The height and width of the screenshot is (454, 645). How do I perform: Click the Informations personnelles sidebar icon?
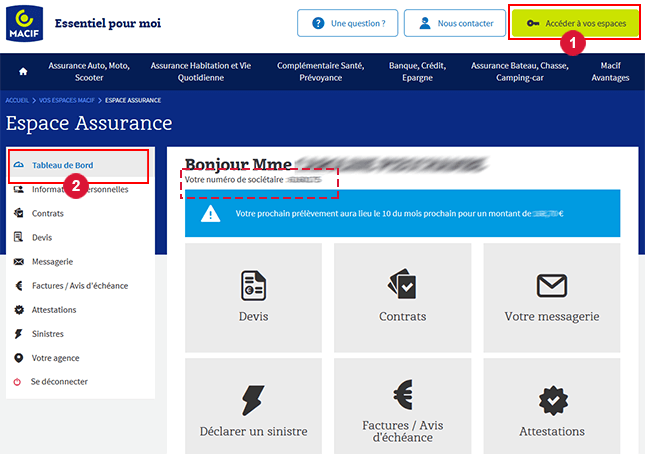[19, 189]
